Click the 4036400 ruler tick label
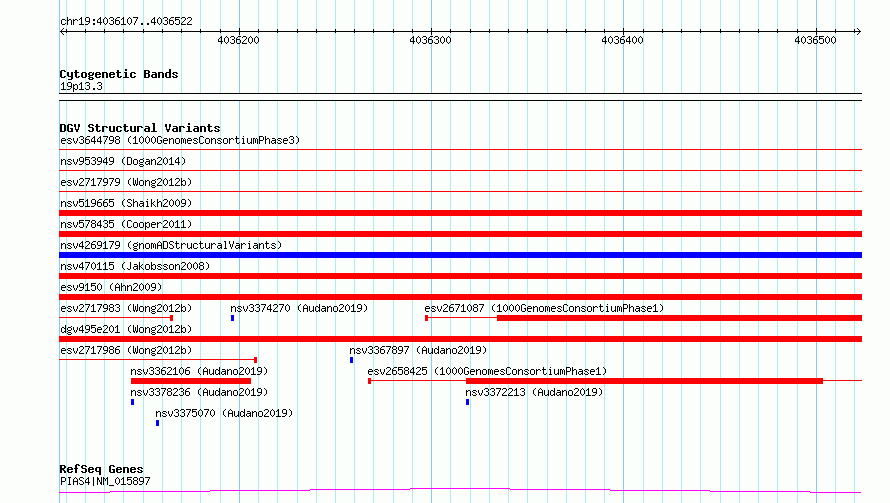Screen dimensions: 890x503 pos(623,40)
